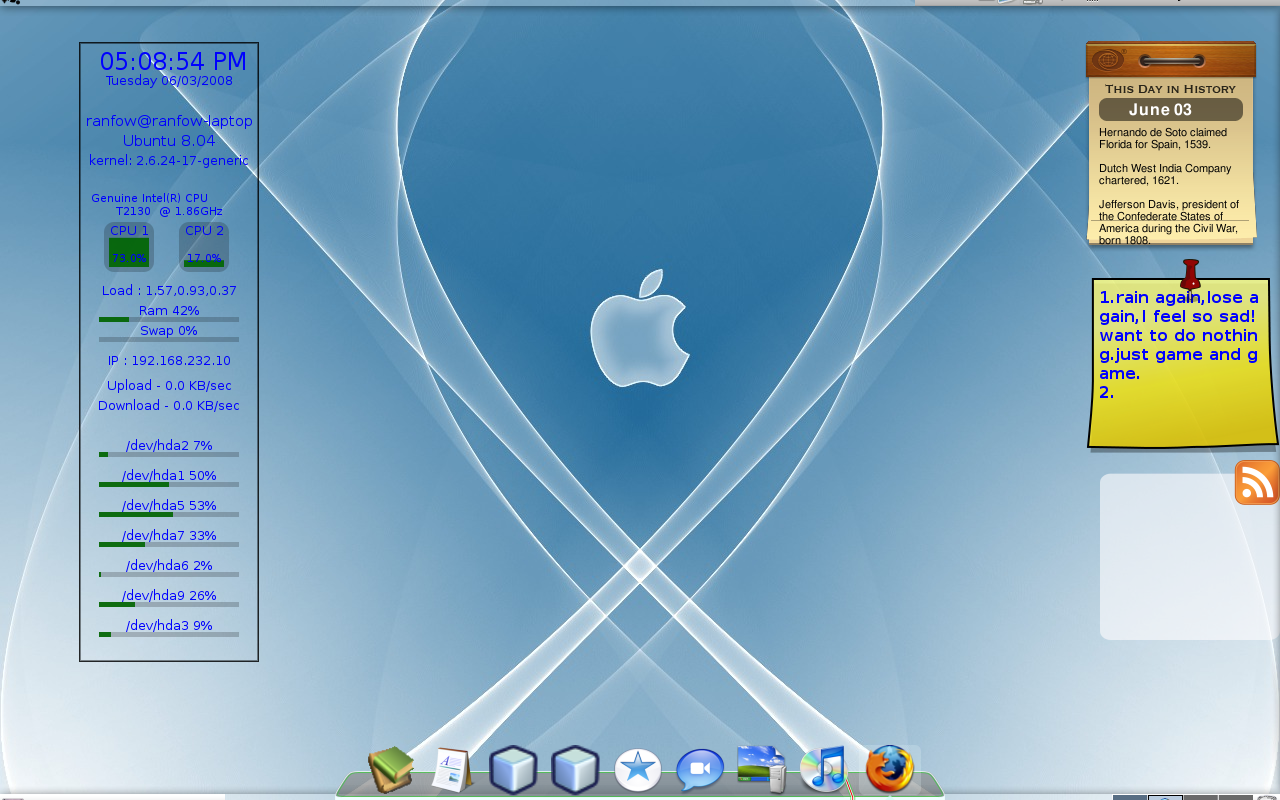Click the Genuine Intel(R) CPU text
Image resolution: width=1280 pixels, height=800 pixels.
[150, 198]
